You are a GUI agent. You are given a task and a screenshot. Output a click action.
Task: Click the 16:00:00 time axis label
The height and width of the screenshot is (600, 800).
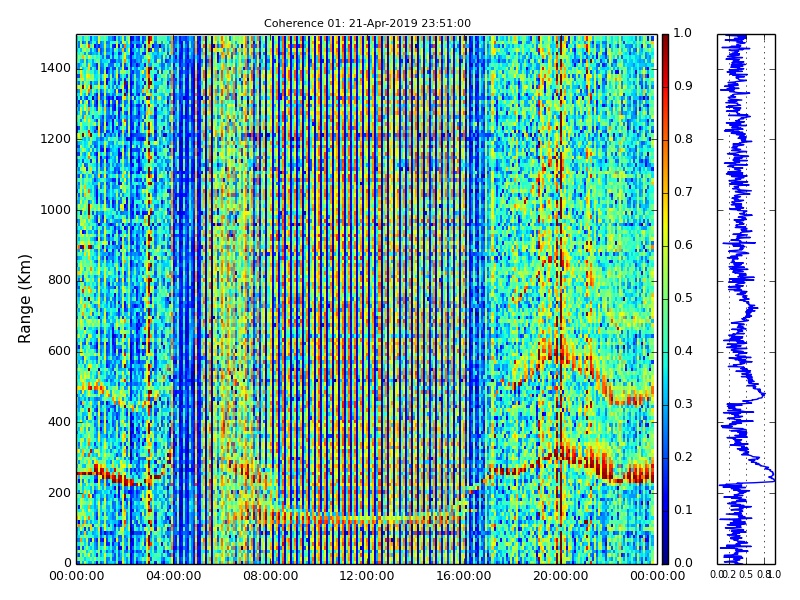[464, 576]
